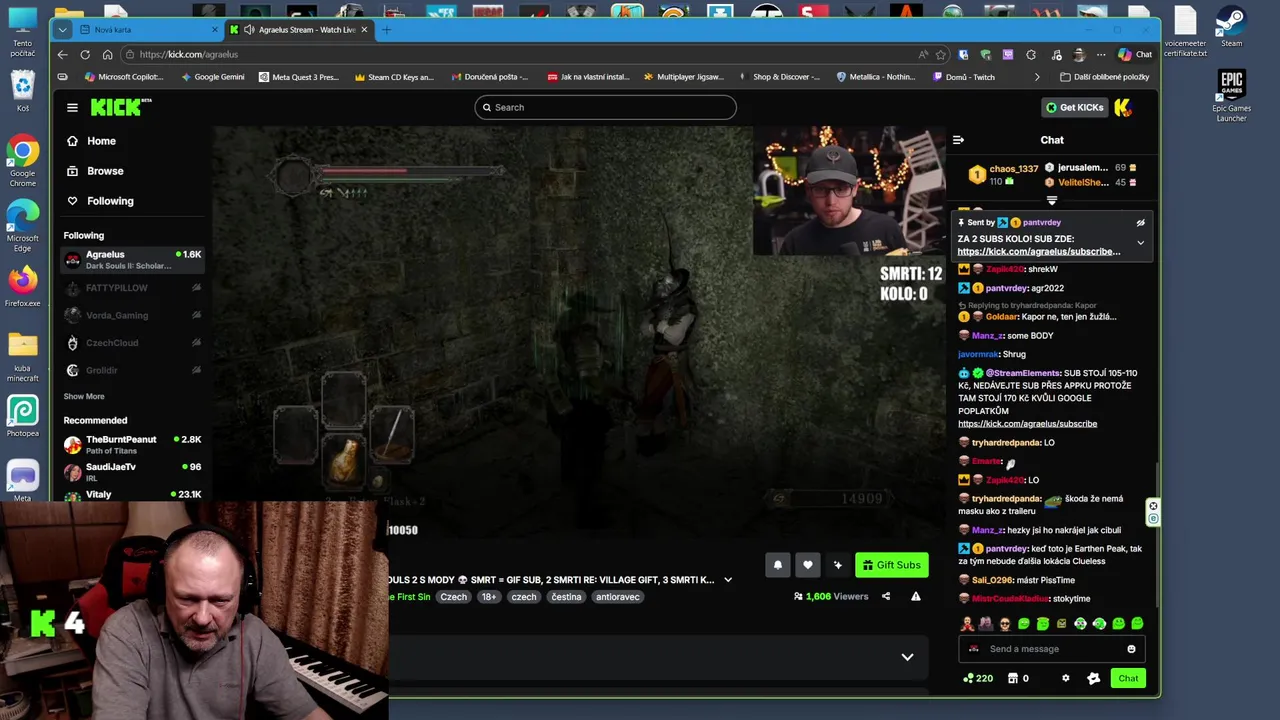Open StreamElements subscribe link in chat
Image resolution: width=1280 pixels, height=720 pixels.
tap(1027, 424)
